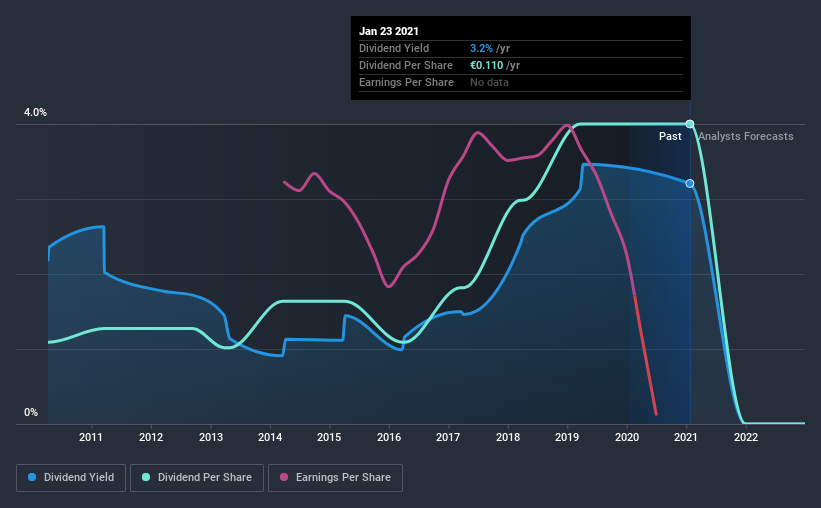Click the 3.2% dividend yield tooltip value

481,48
